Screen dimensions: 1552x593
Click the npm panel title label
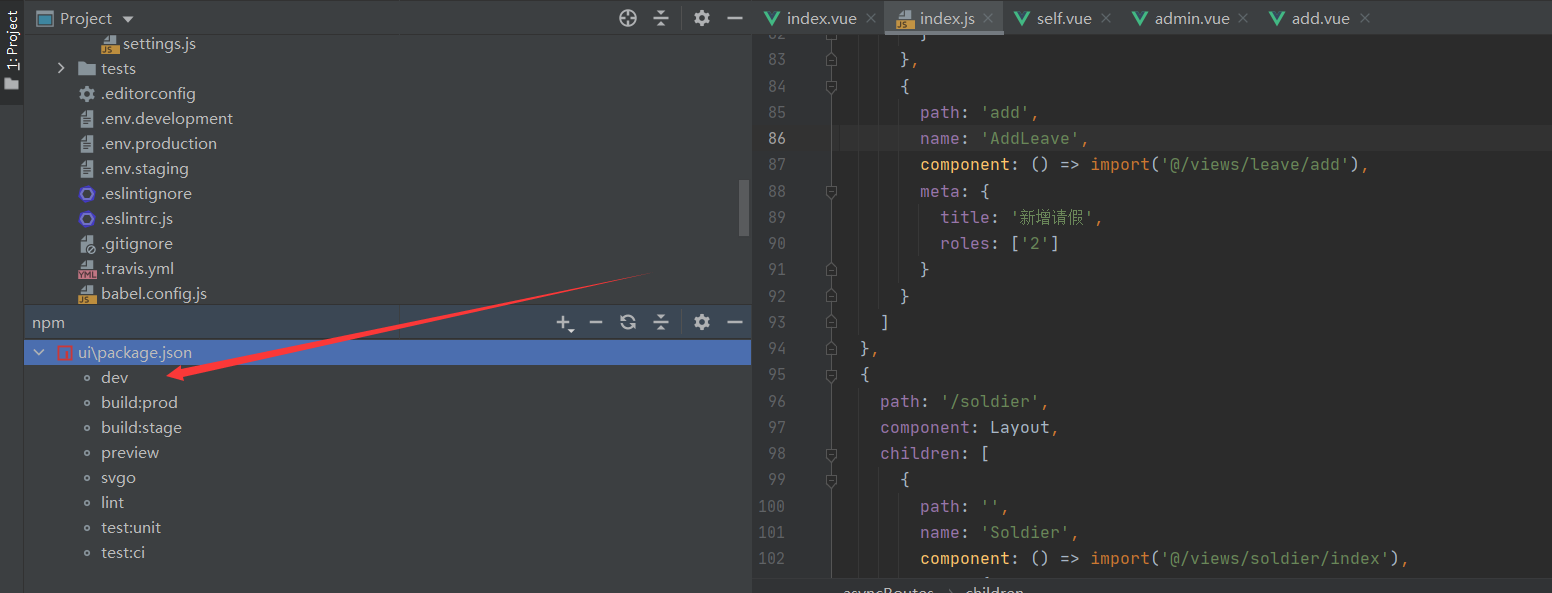48,322
